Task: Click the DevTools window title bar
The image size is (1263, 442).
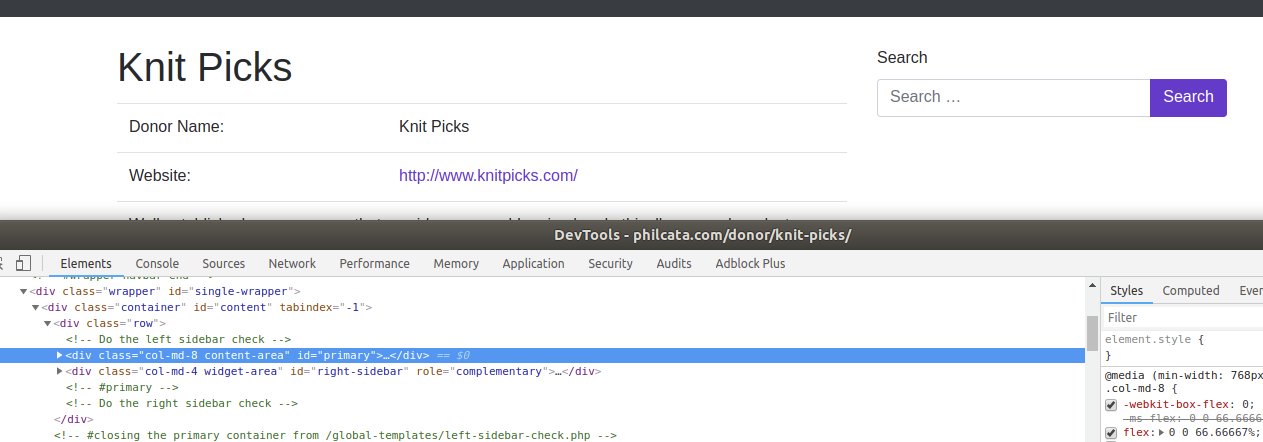Action: tap(631, 235)
